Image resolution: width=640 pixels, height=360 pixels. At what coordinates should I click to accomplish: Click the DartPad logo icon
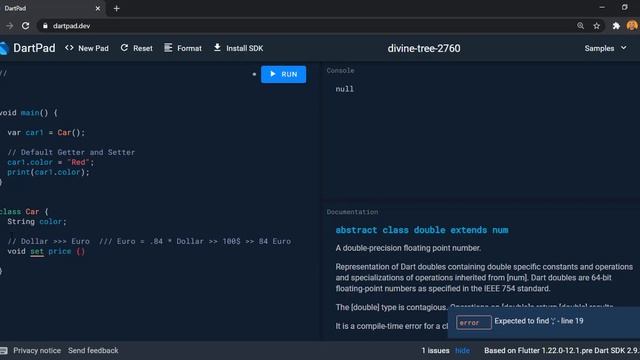point(4,48)
